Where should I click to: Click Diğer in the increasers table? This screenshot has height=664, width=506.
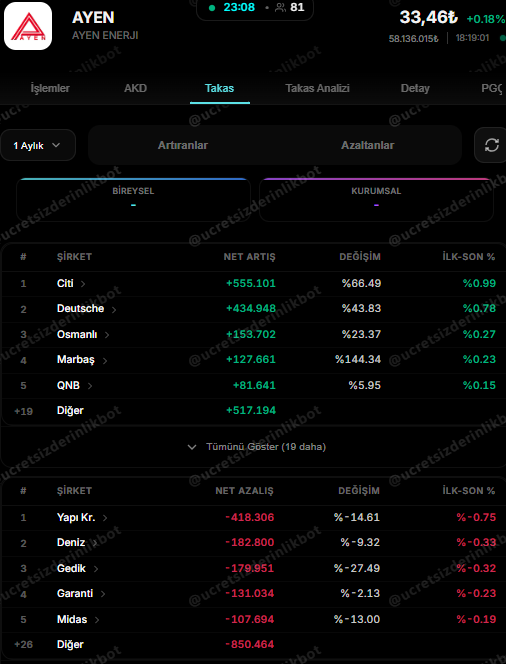coord(70,410)
